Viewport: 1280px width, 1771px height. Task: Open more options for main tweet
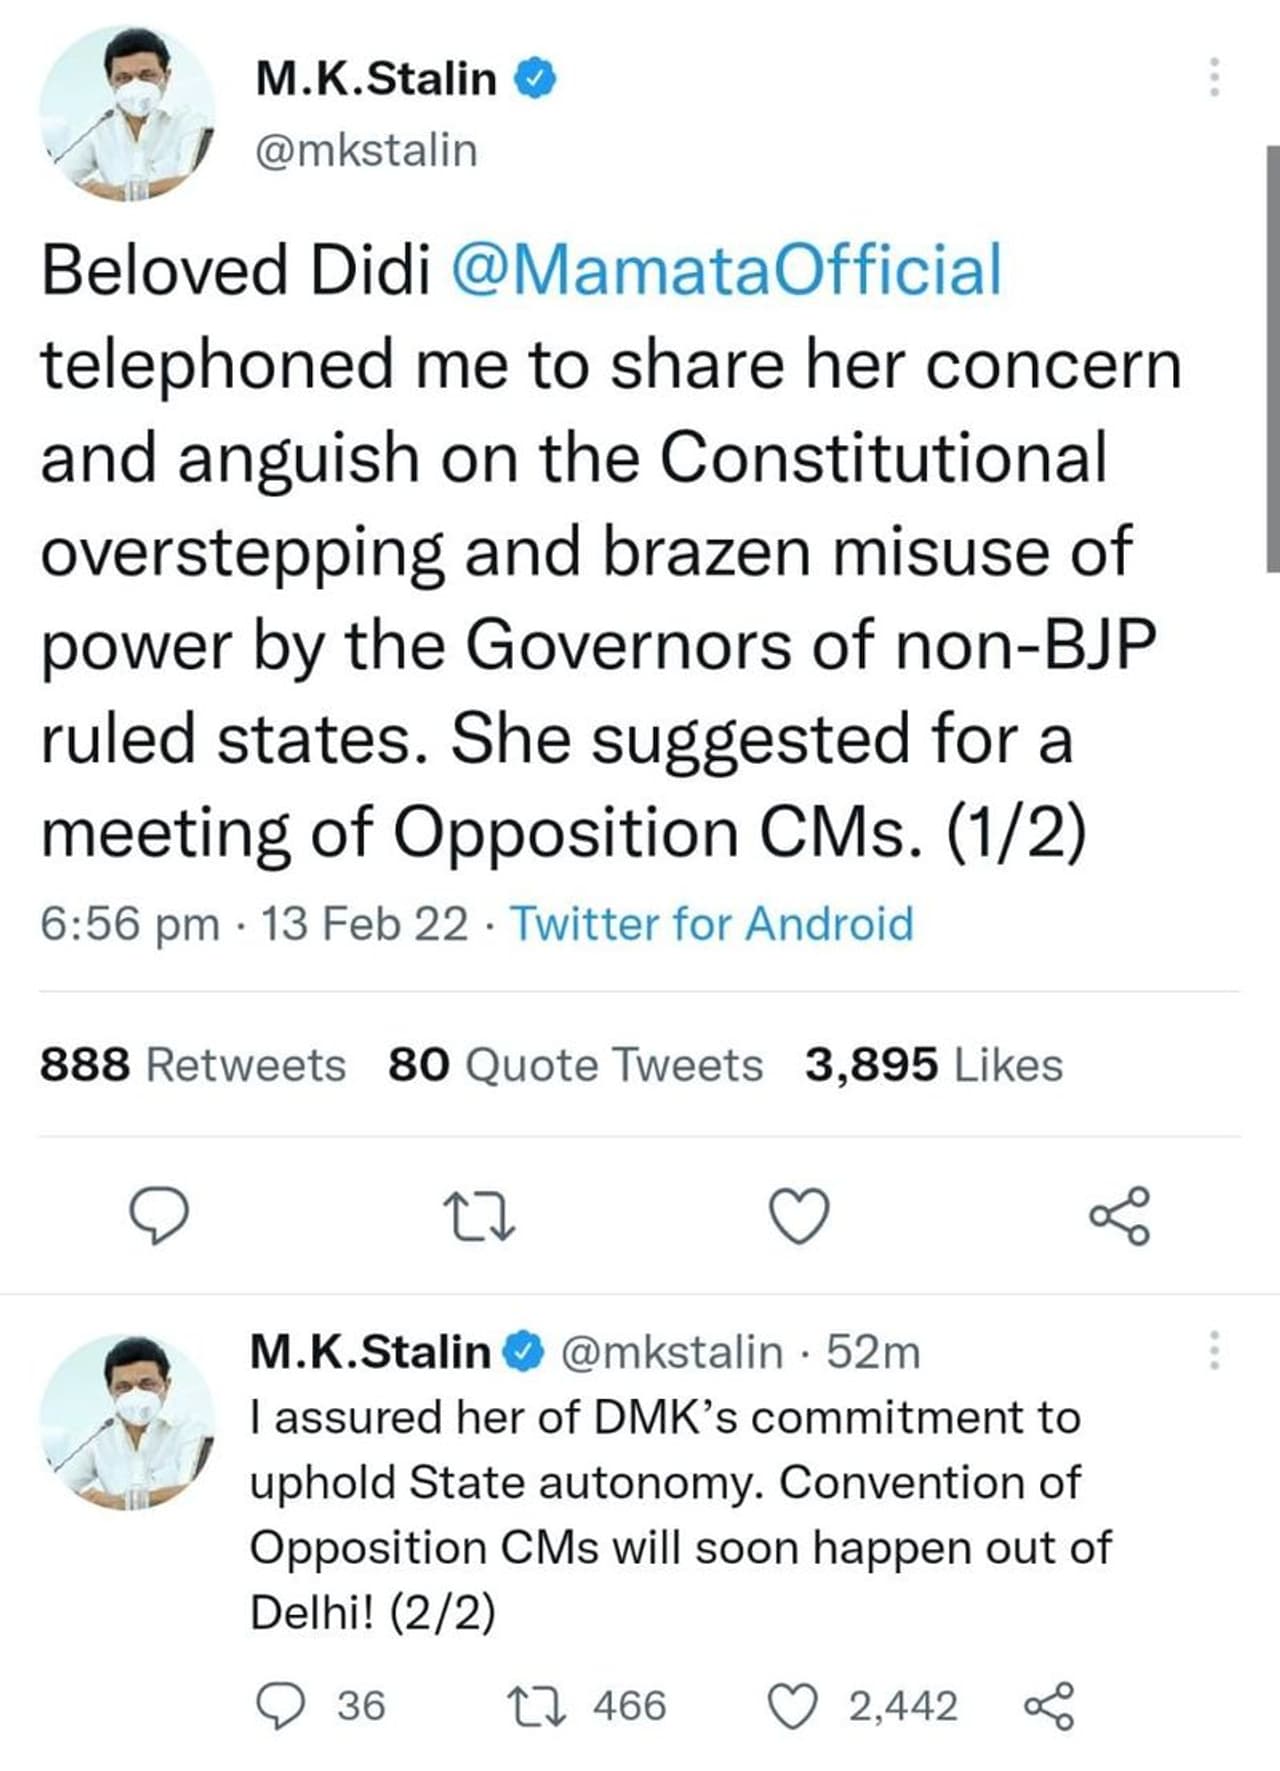tap(1214, 77)
